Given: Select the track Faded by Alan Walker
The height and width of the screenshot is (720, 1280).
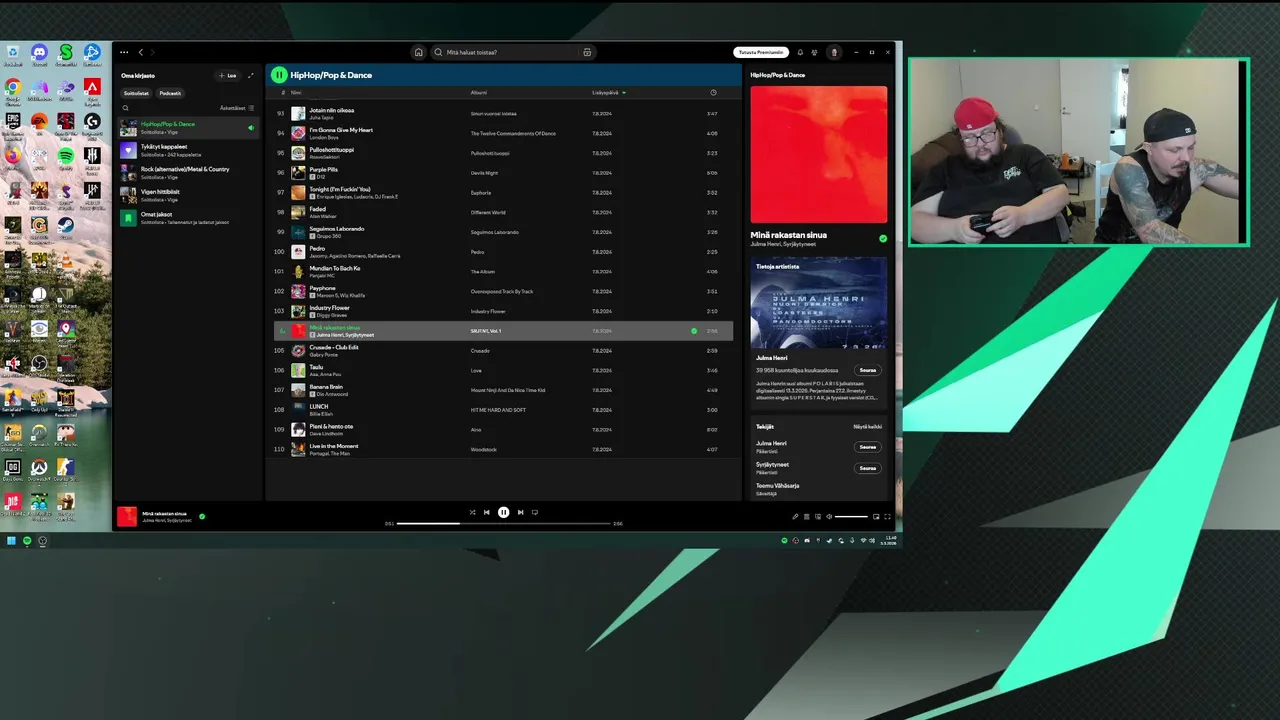Looking at the screenshot, I should (504, 212).
